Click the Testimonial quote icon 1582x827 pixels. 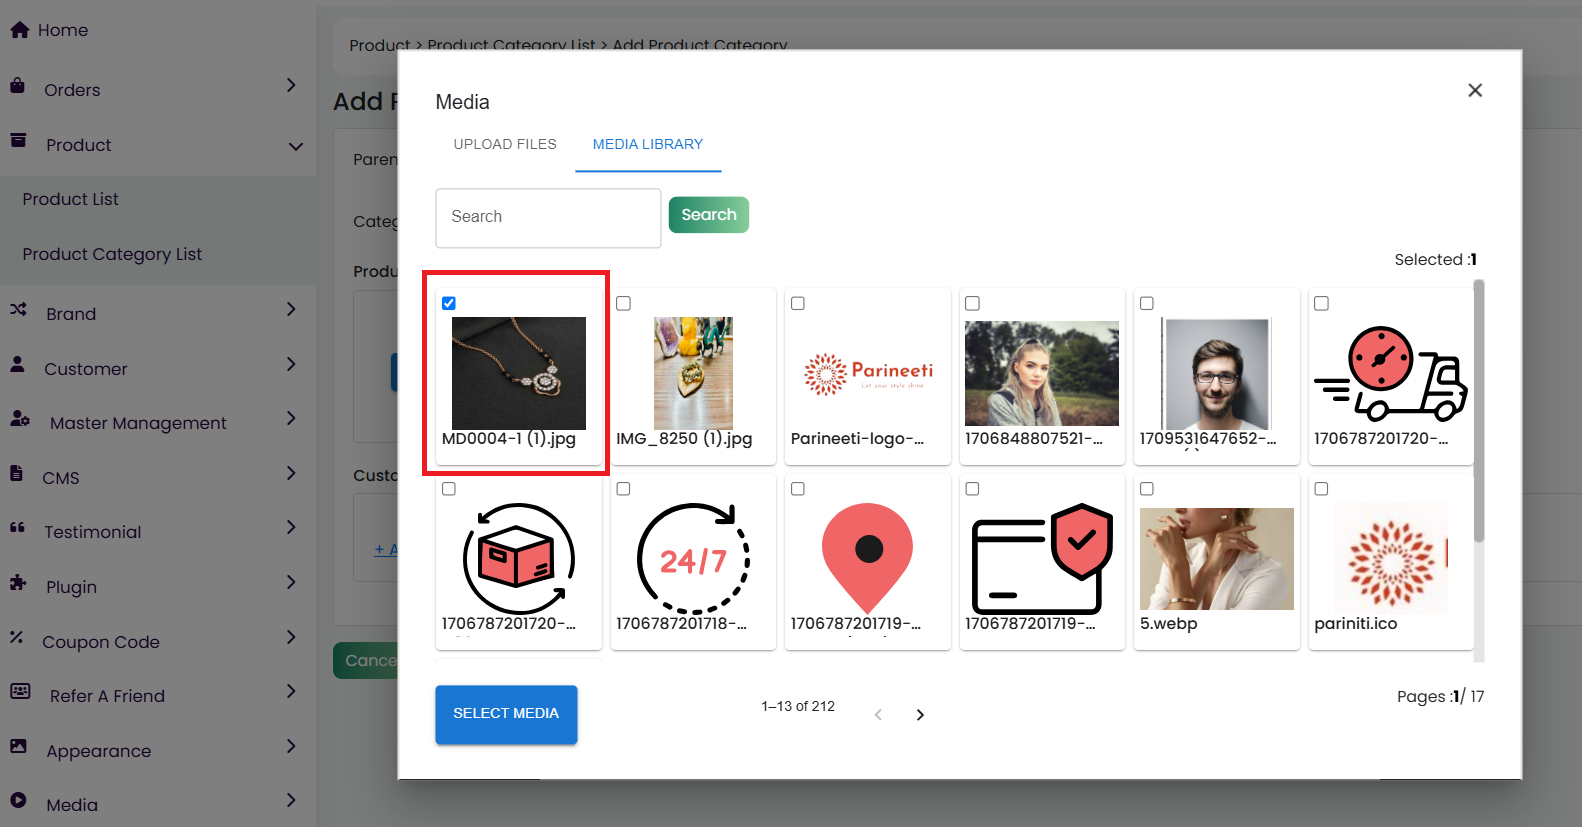17,528
